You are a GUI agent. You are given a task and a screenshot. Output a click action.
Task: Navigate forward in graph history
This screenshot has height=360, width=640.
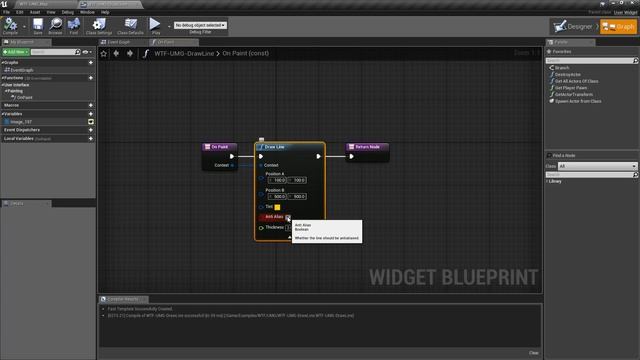click(130, 53)
